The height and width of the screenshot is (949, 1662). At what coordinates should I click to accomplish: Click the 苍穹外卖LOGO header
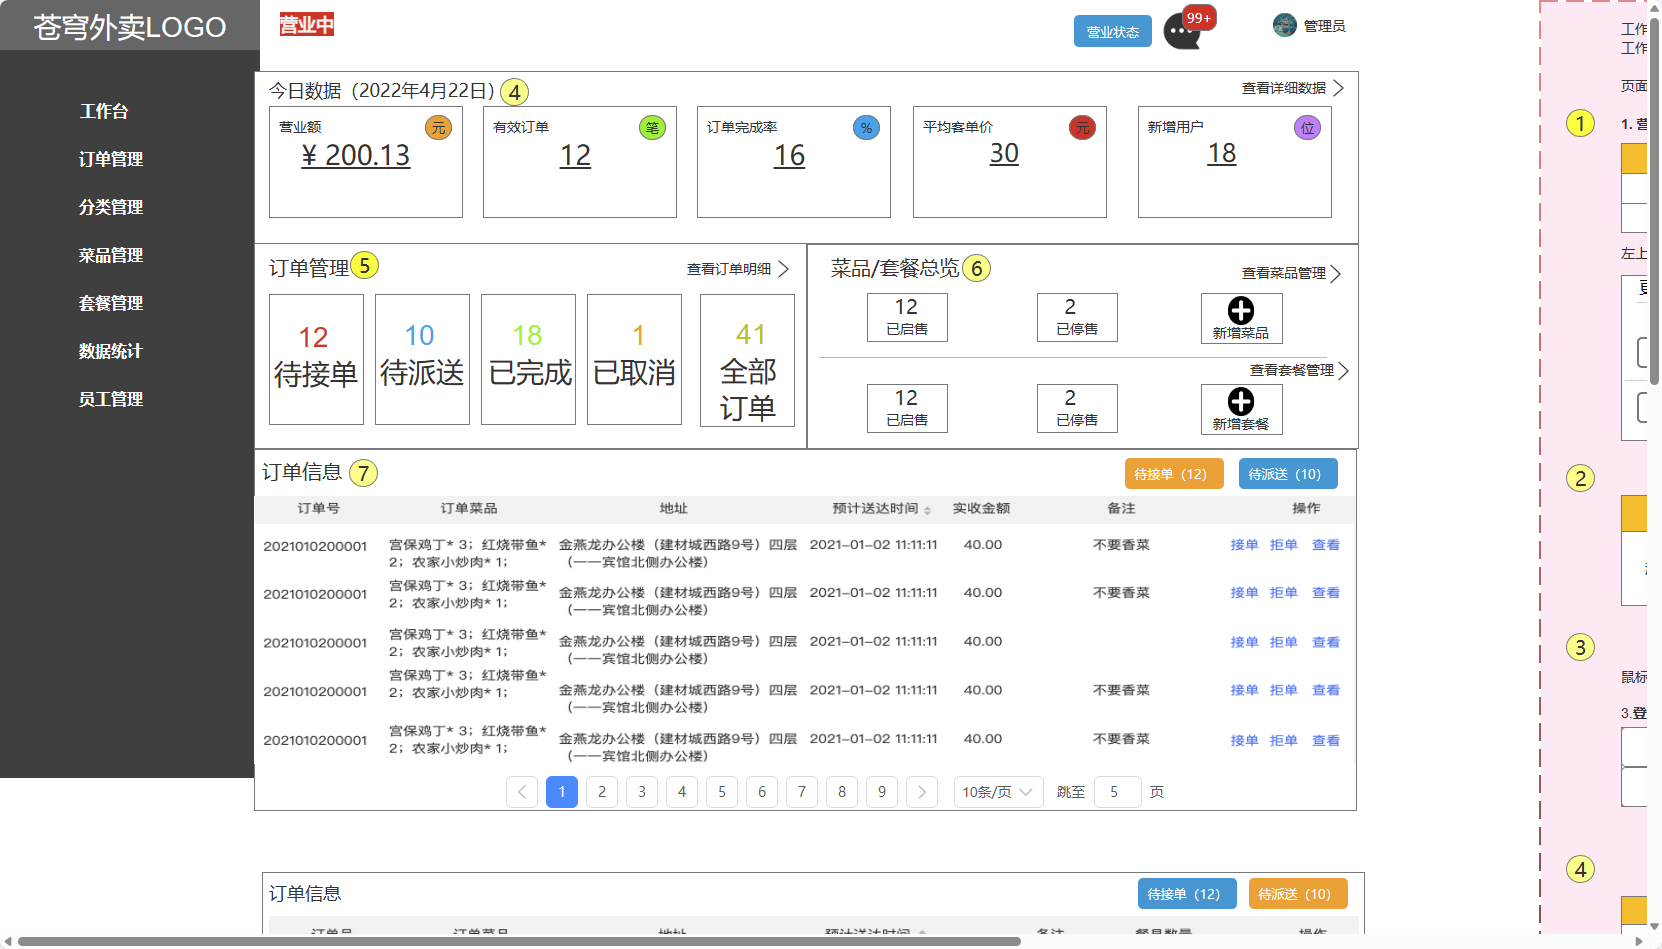[130, 27]
